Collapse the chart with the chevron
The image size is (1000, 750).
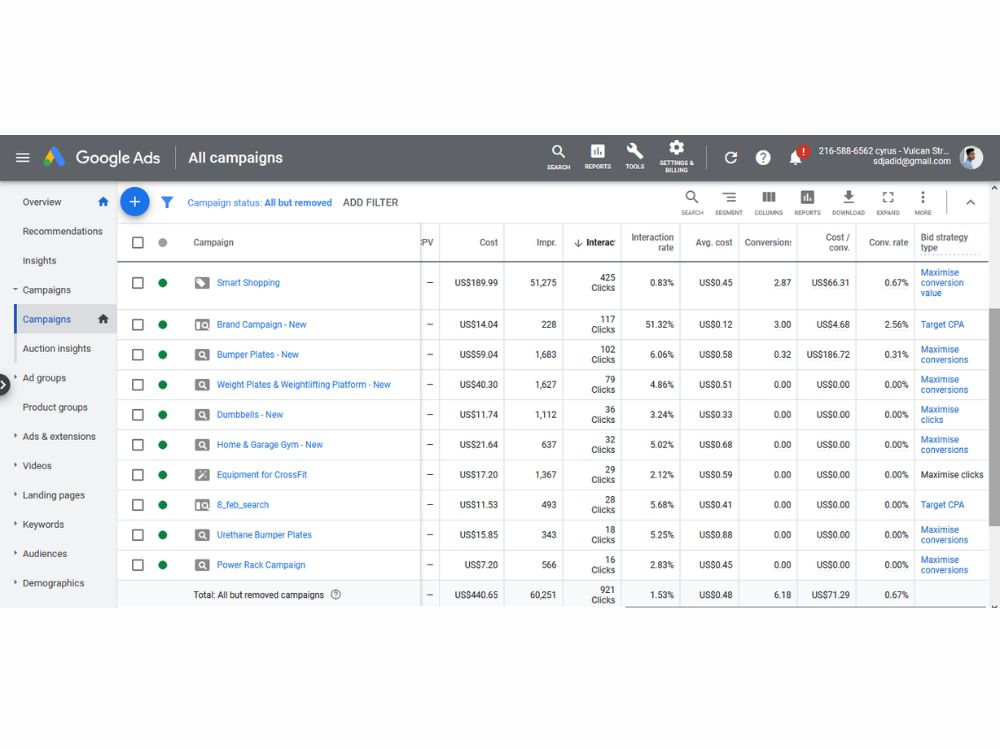click(970, 202)
